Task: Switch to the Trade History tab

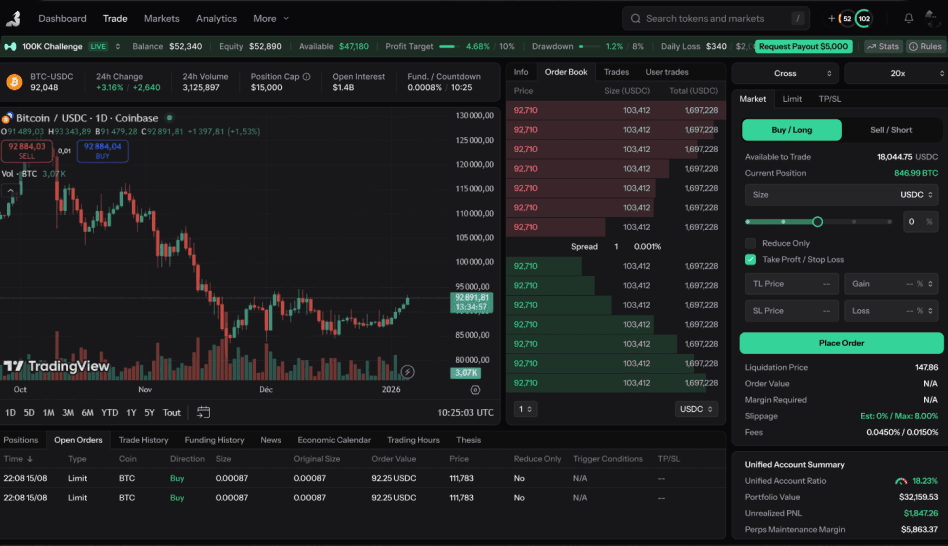Action: click(x=143, y=440)
